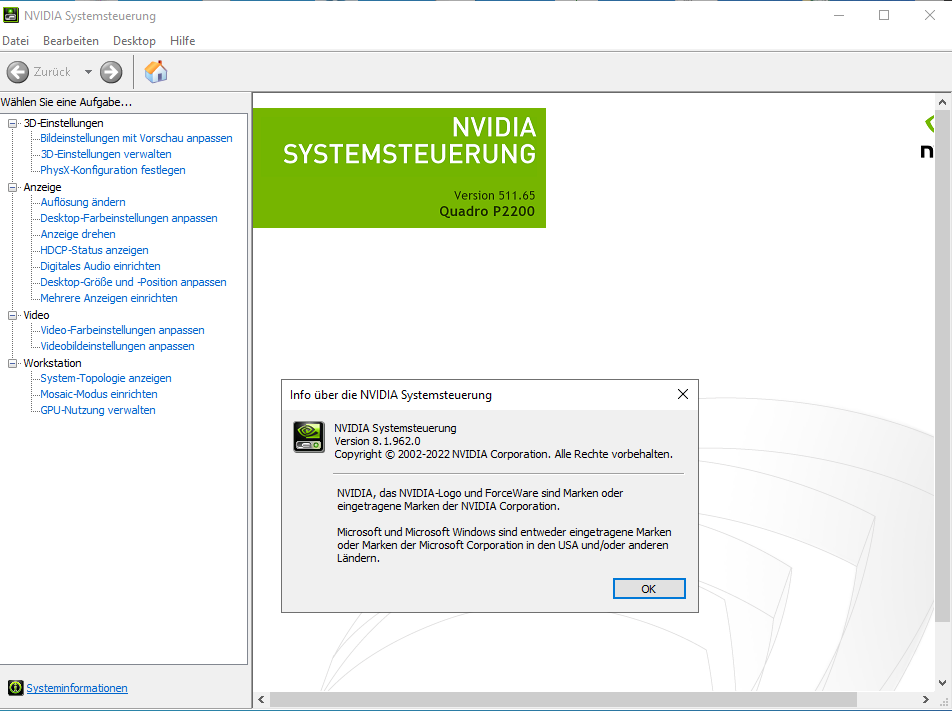The height and width of the screenshot is (711, 952).
Task: Select PhysX-Konfiguration festlegen
Action: [113, 170]
